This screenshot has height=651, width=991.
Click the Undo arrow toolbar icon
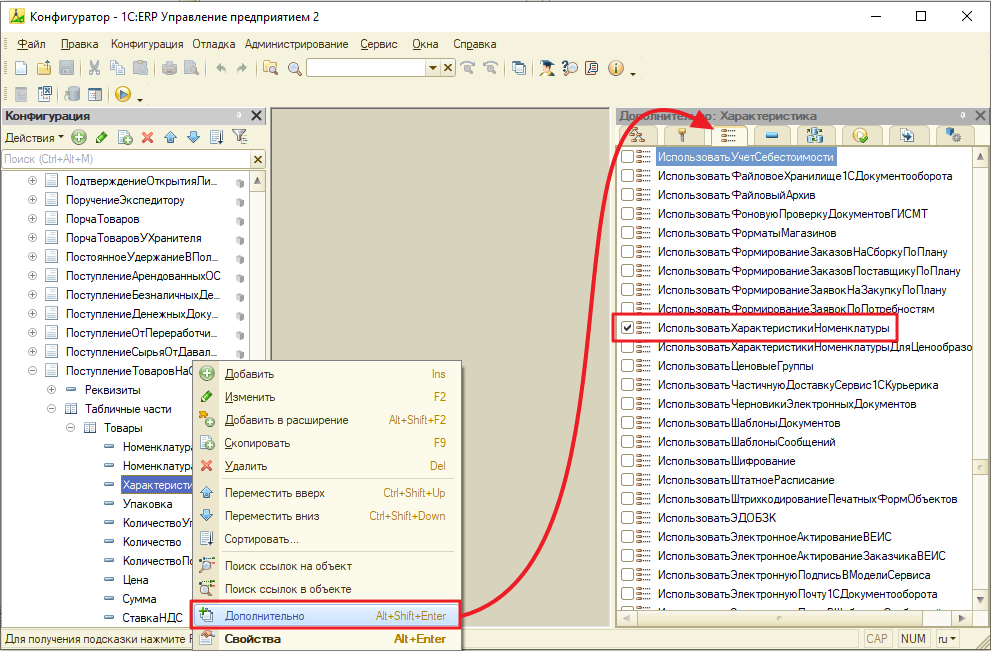pyautogui.click(x=221, y=68)
